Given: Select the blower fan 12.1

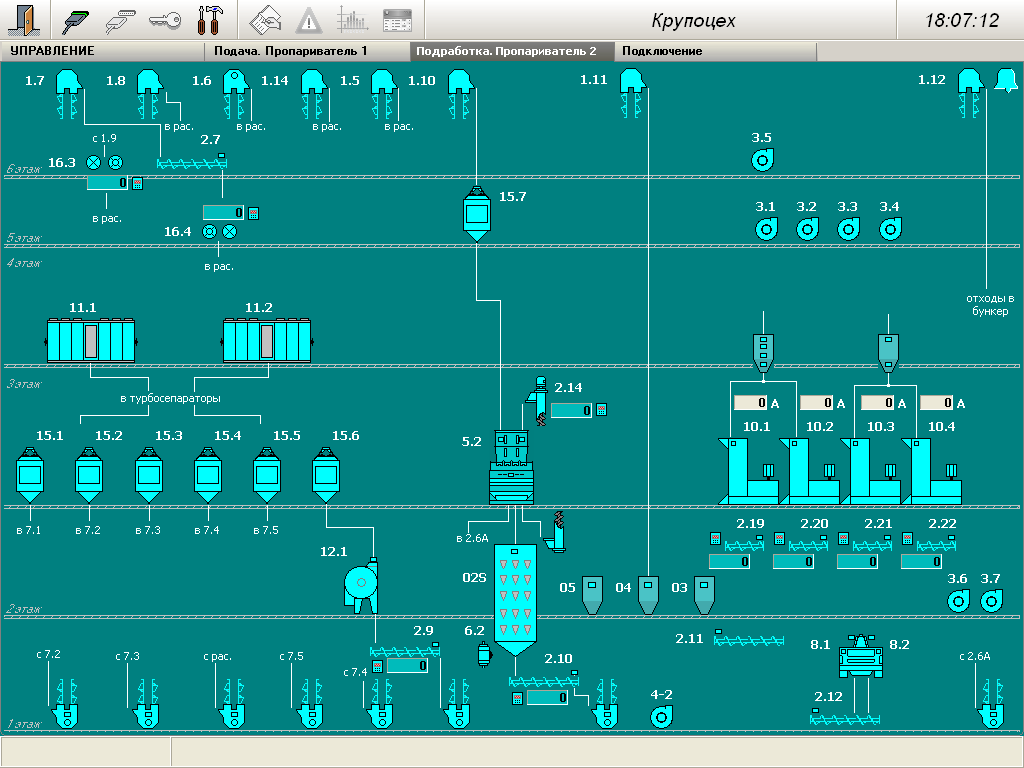Looking at the screenshot, I should (x=360, y=585).
